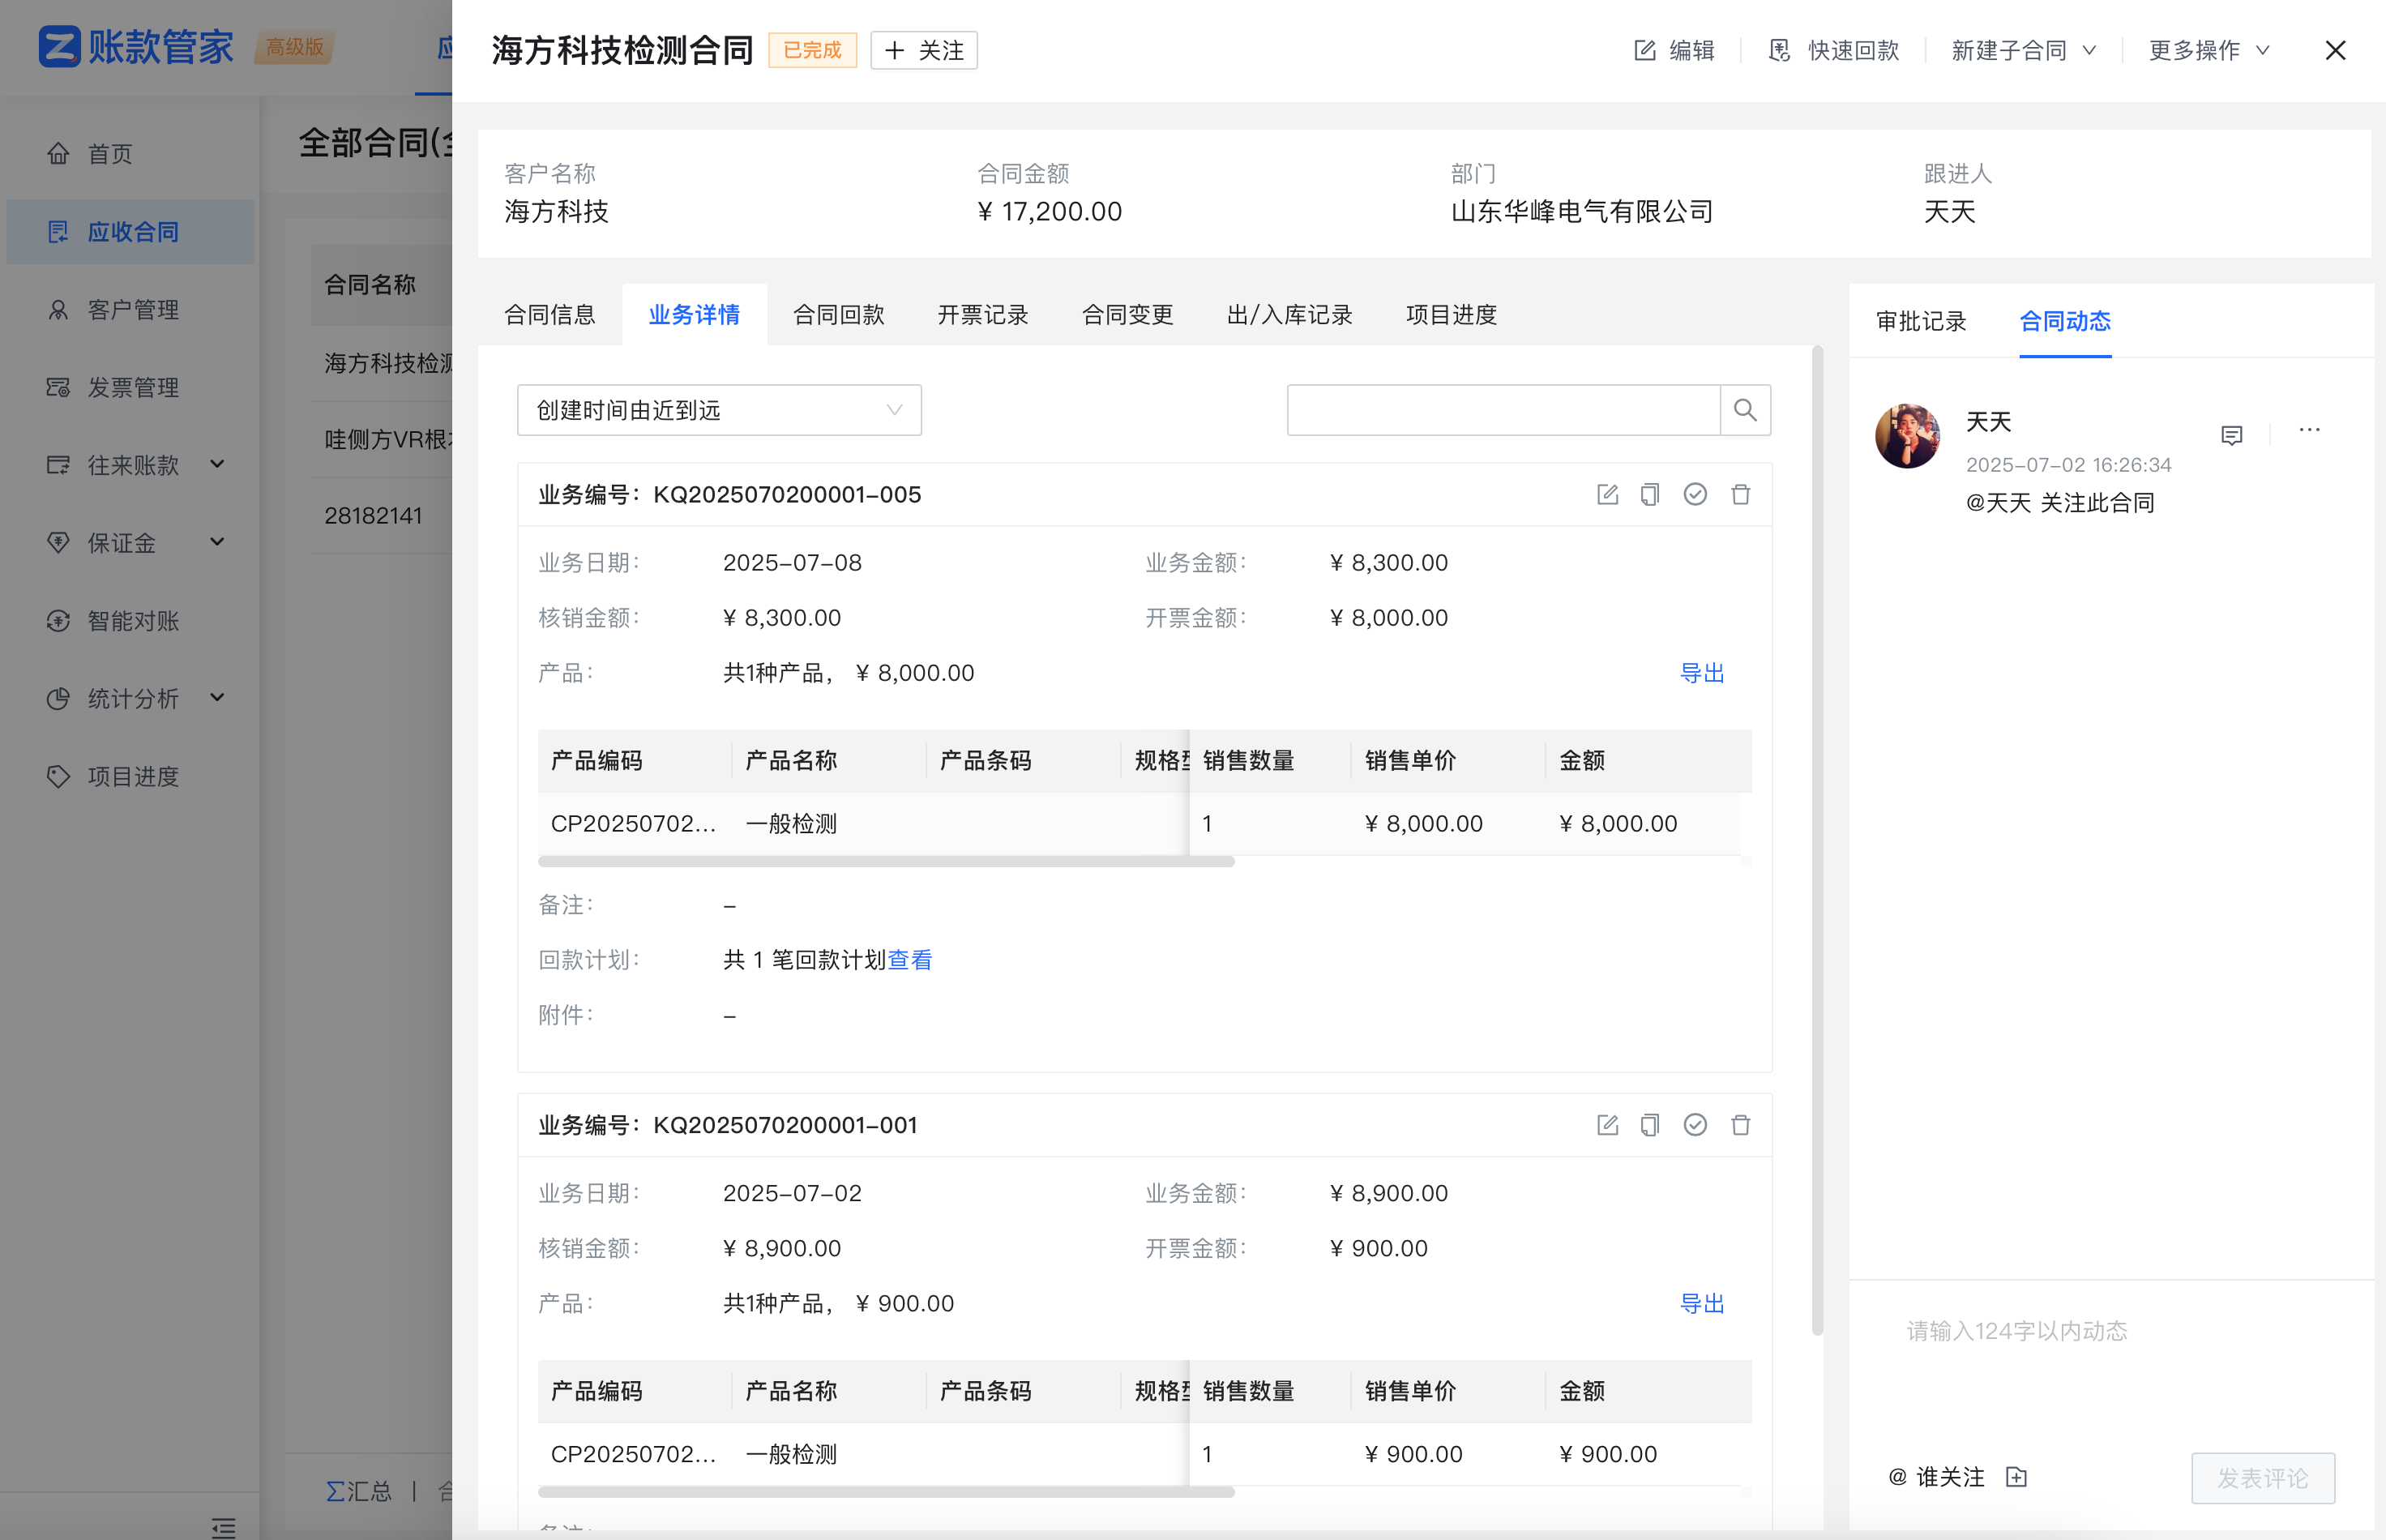2386x1540 pixels.
Task: Expand 保证金 in the sidebar
Action: (131, 543)
